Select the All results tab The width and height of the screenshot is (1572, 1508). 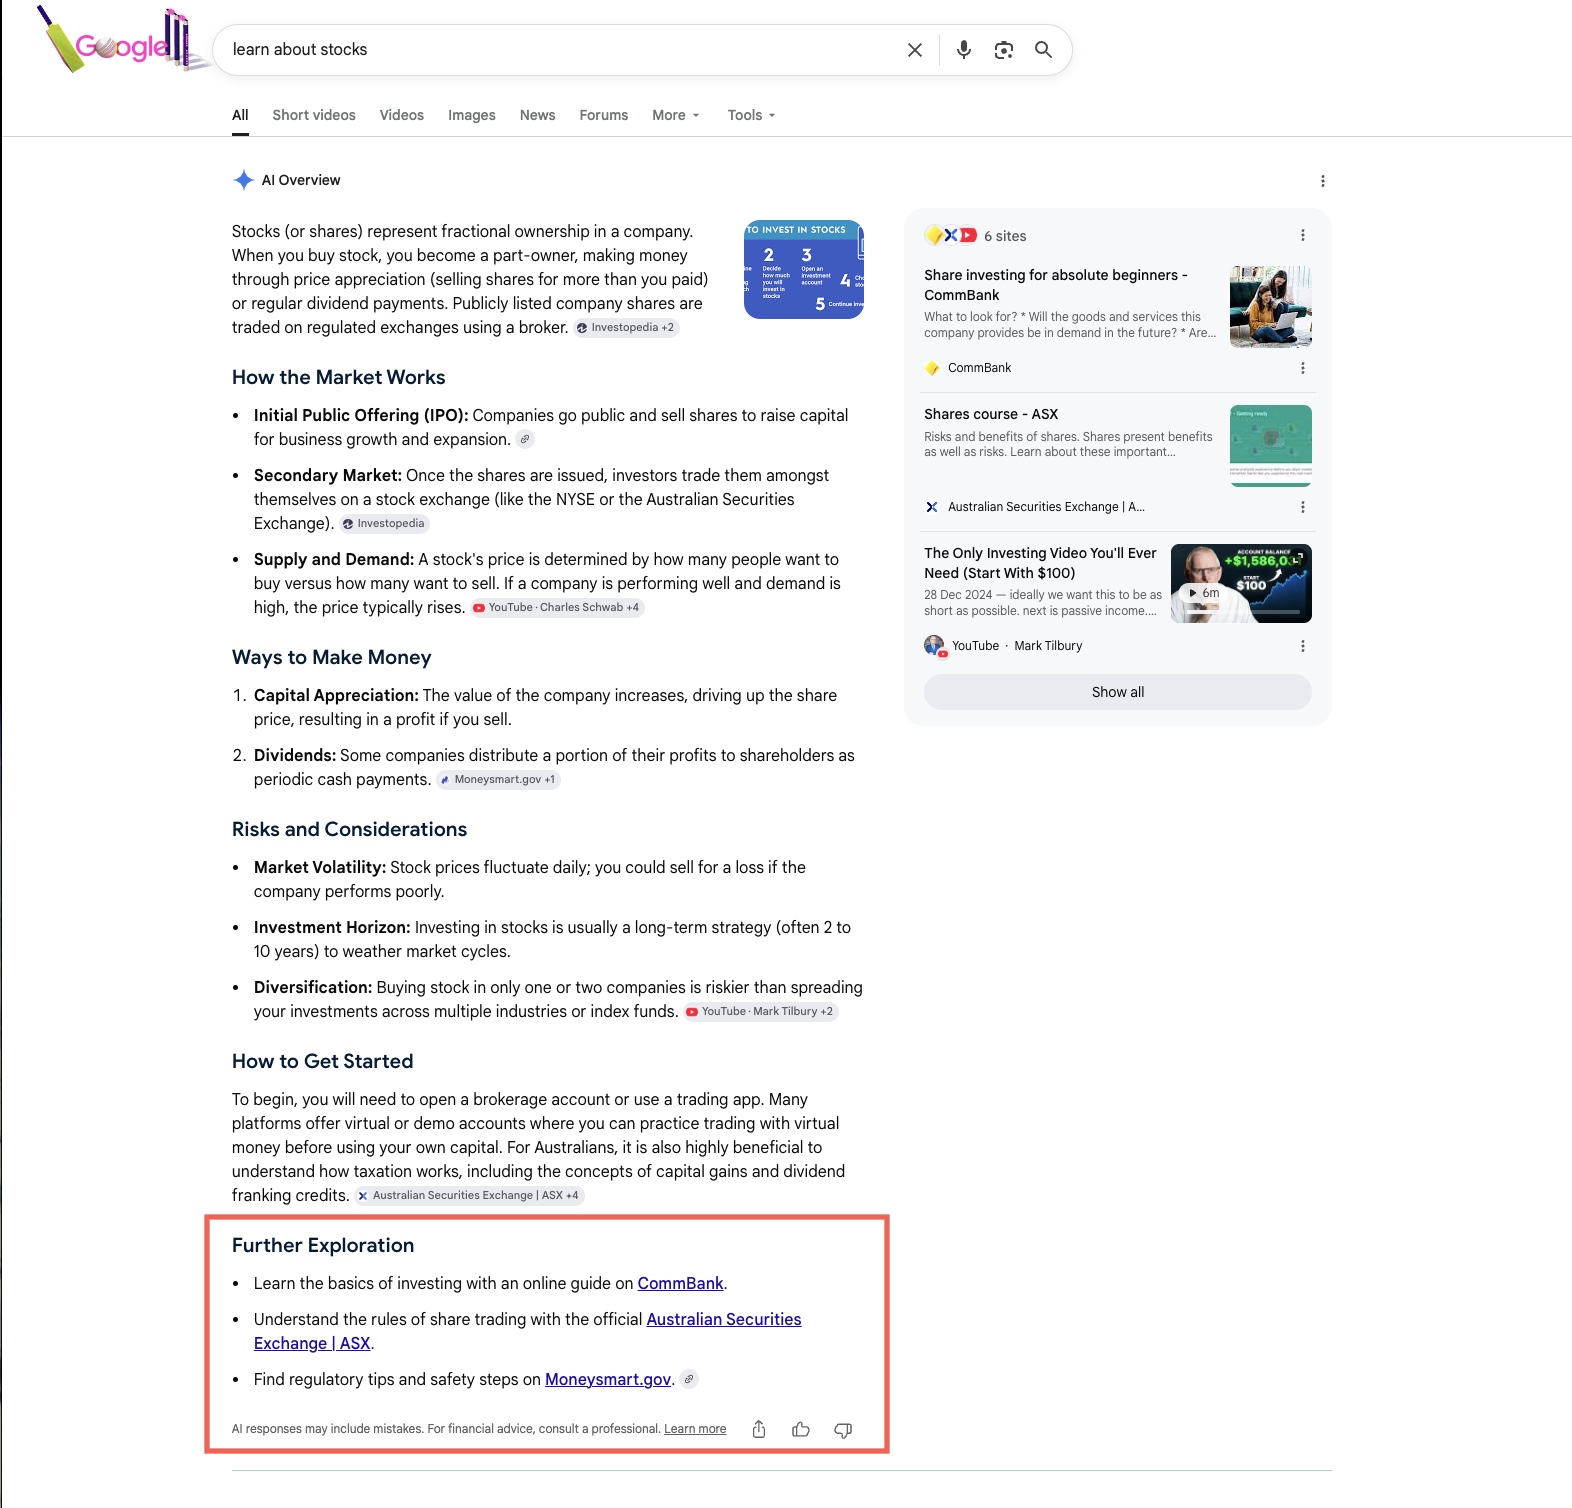point(240,115)
